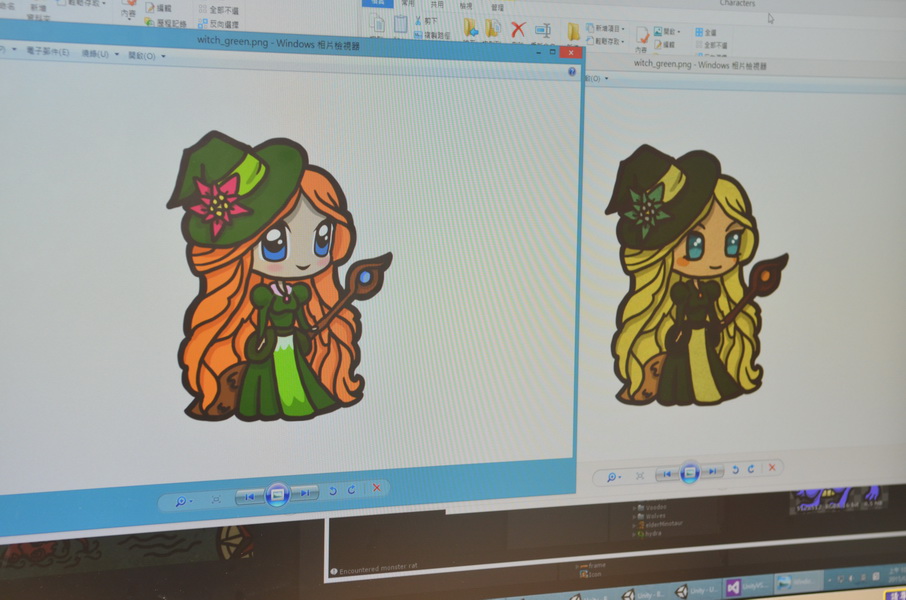Expand the 燒錄(U) burn menu
Viewport: 906px width, 600px height.
(97, 53)
